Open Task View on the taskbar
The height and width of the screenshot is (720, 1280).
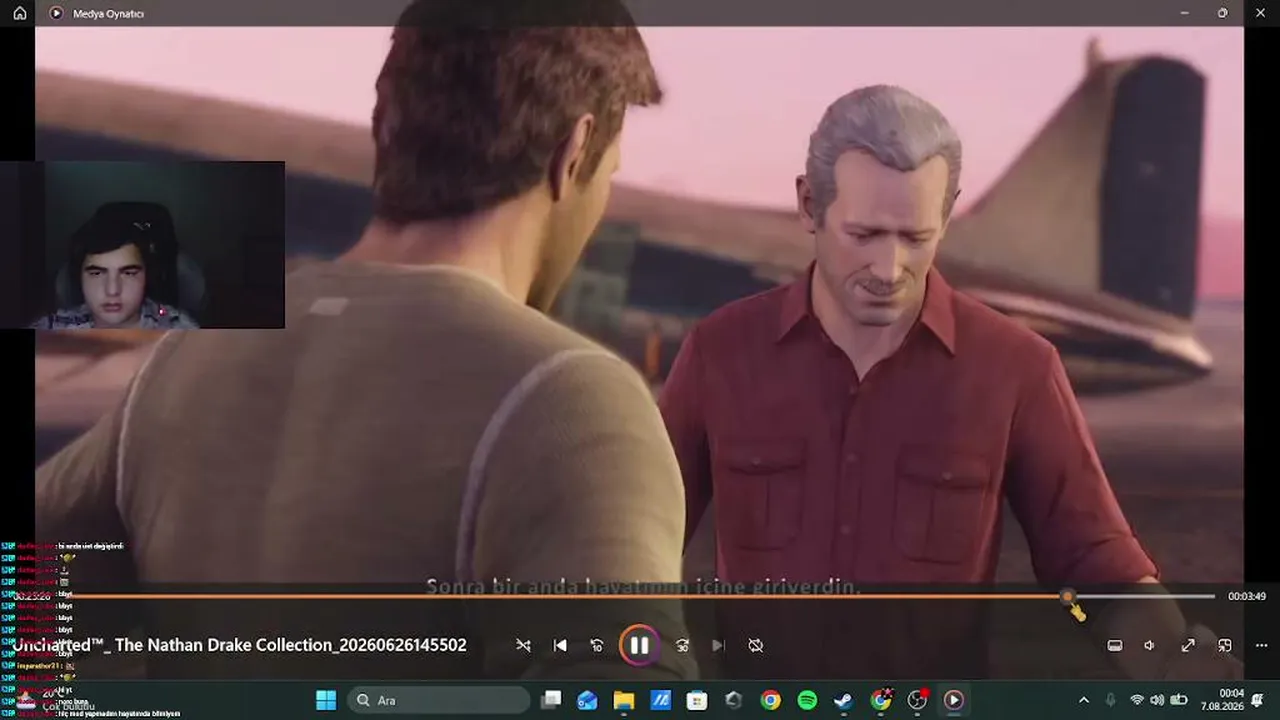pos(551,700)
